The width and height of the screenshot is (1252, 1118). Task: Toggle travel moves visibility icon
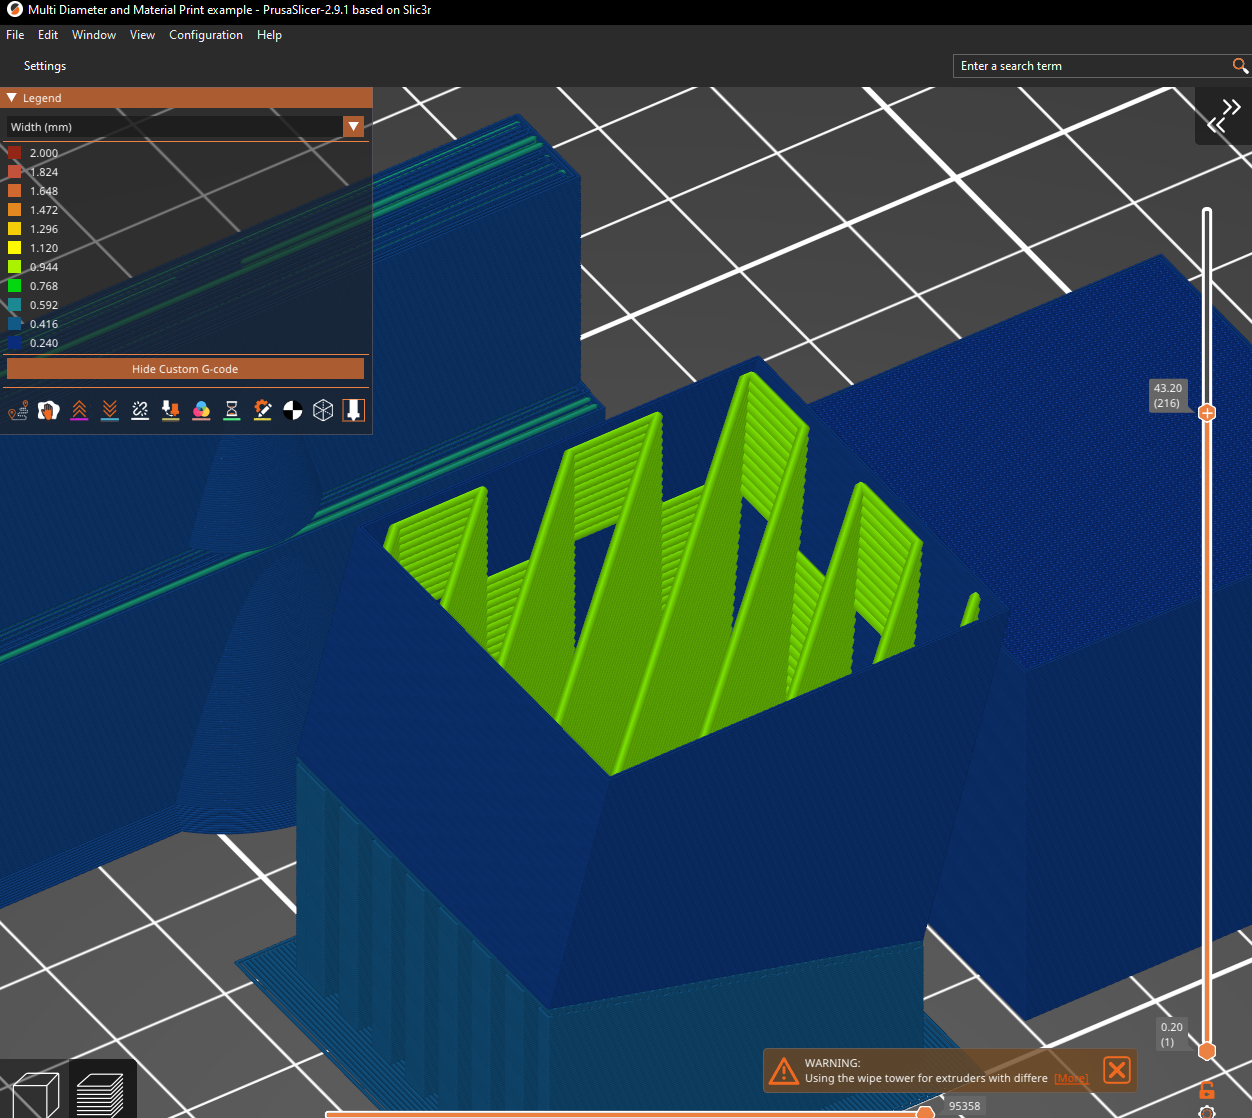pyautogui.click(x=18, y=411)
